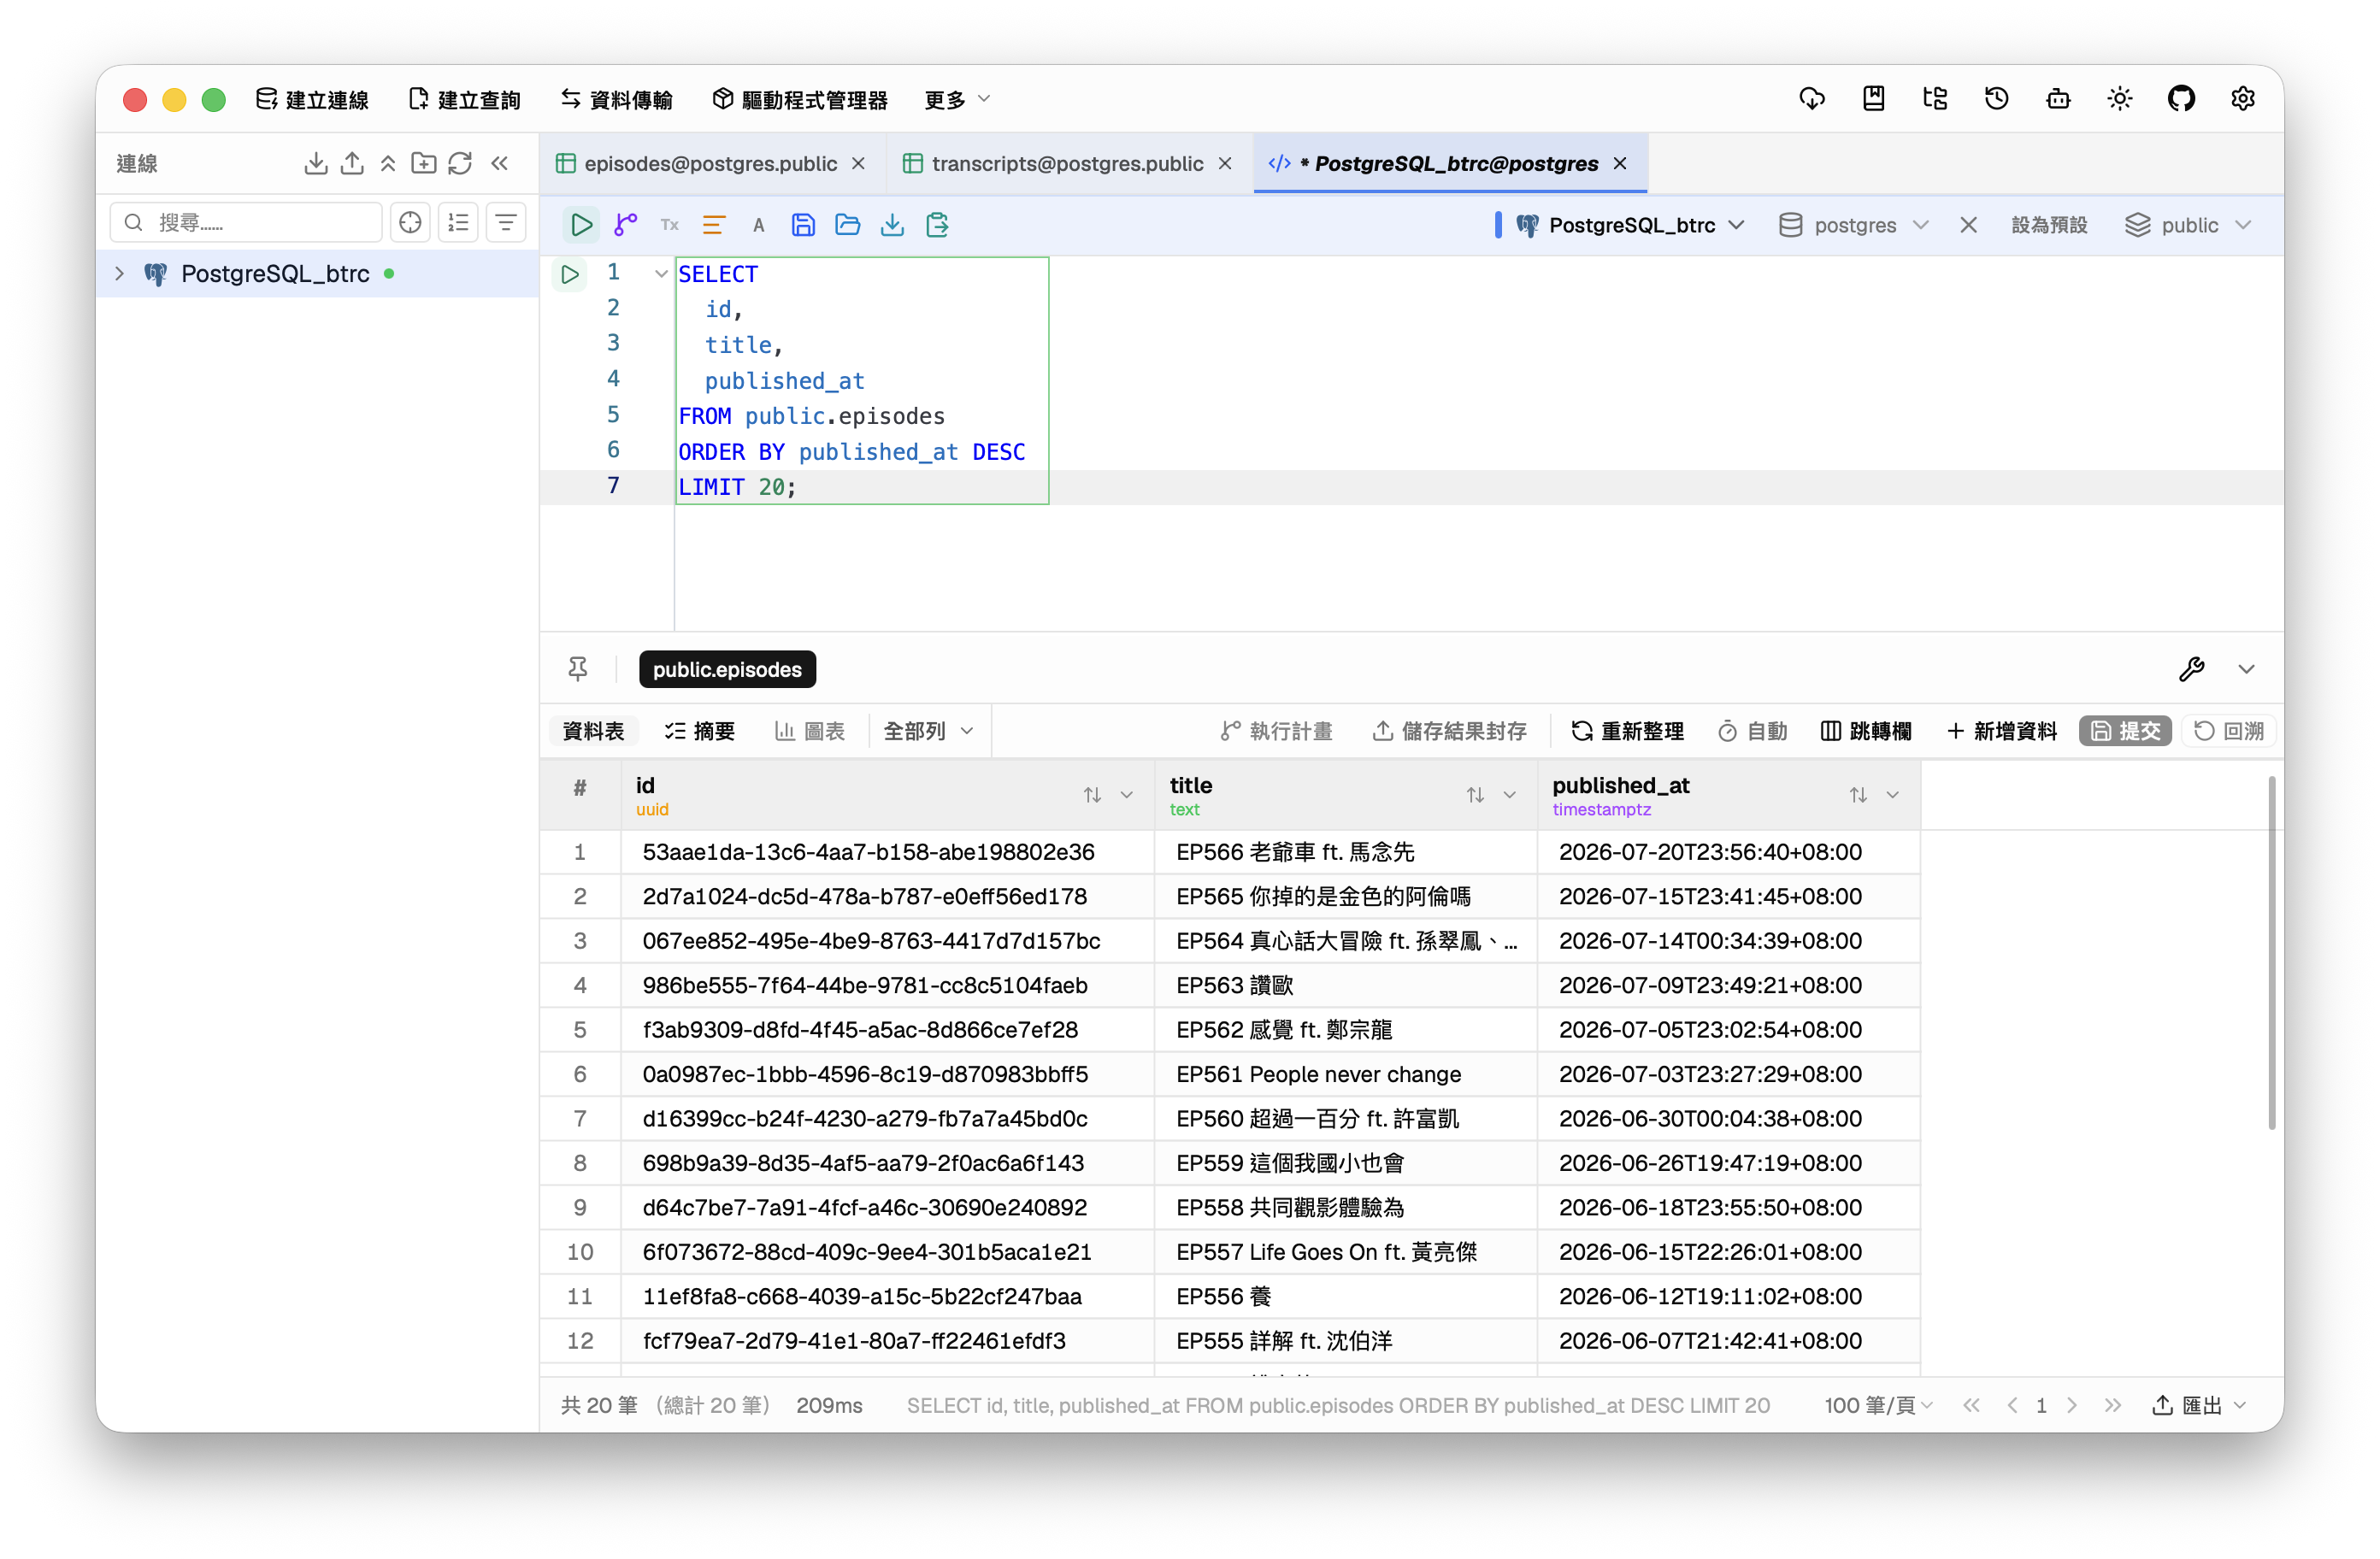Click 建立查詢 create query
The image size is (2380, 1559).
[x=465, y=99]
